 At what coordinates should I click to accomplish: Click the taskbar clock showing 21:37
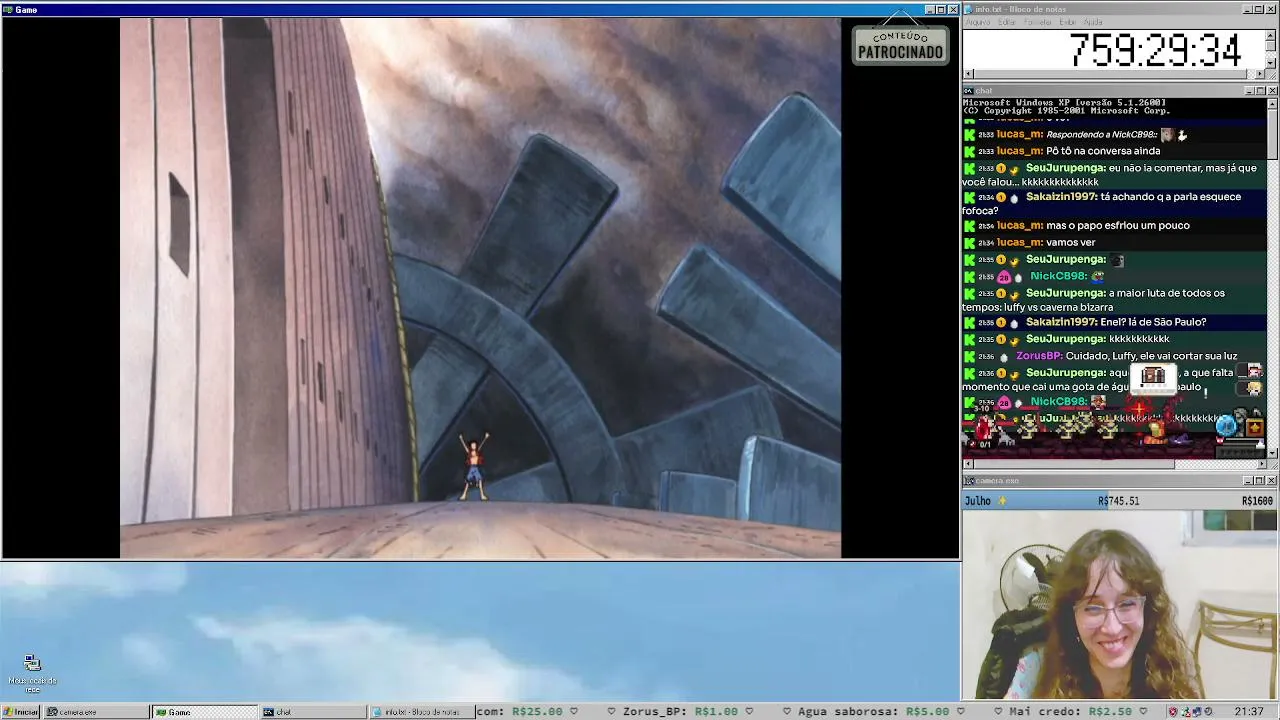click(1248, 712)
